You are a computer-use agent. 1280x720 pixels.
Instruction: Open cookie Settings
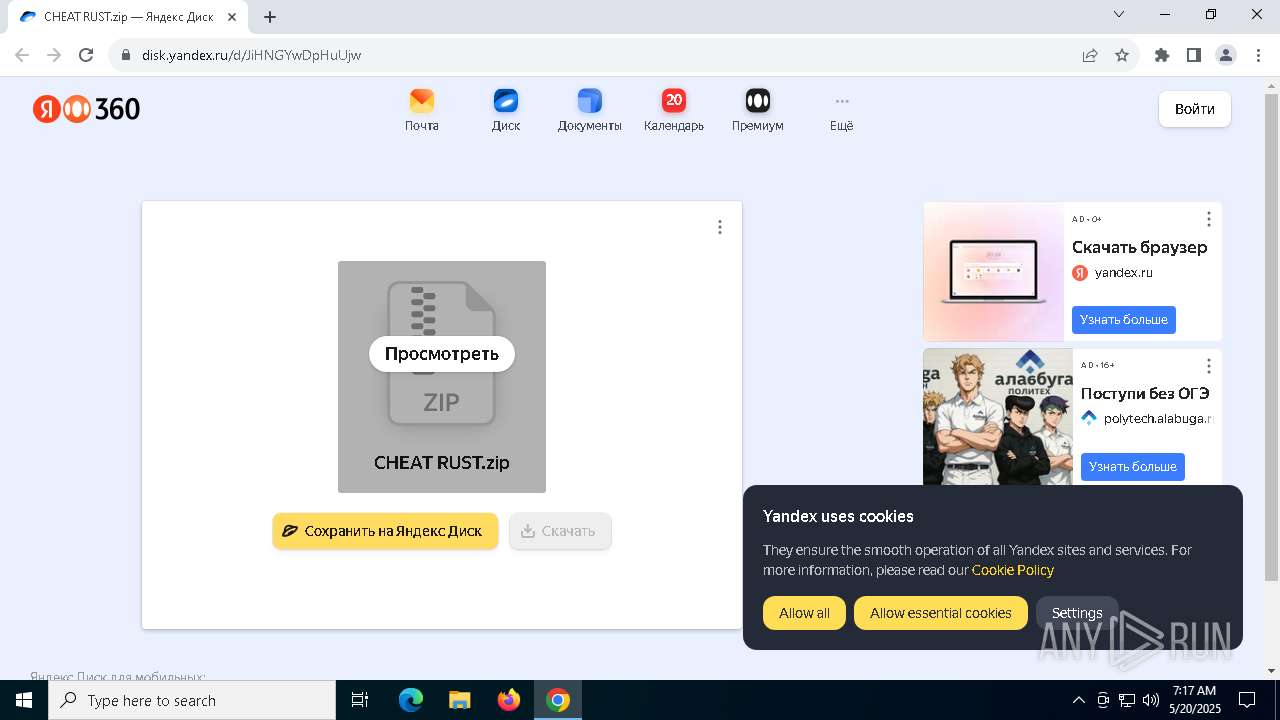point(1077,613)
